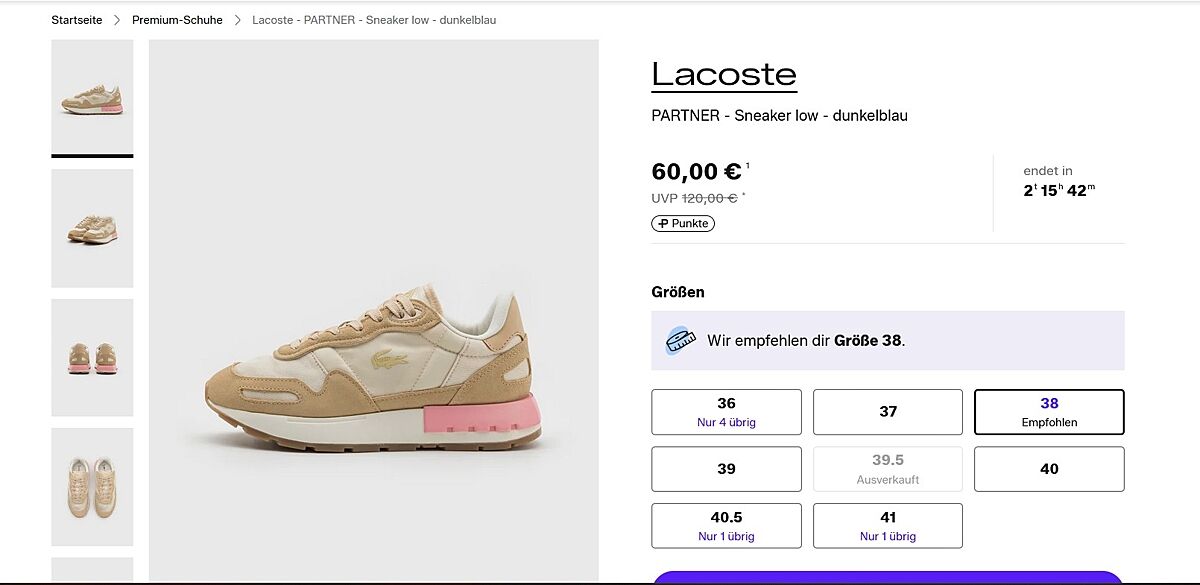Open the Lacoste brand link
Image resolution: width=1200 pixels, height=585 pixels.
click(x=724, y=74)
